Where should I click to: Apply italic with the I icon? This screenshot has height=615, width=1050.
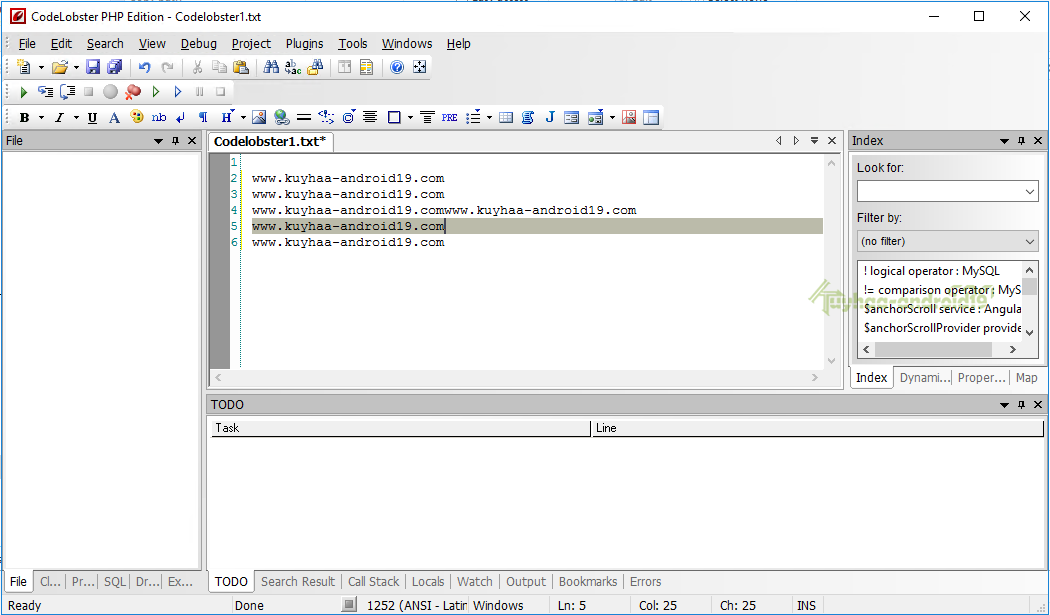59,118
